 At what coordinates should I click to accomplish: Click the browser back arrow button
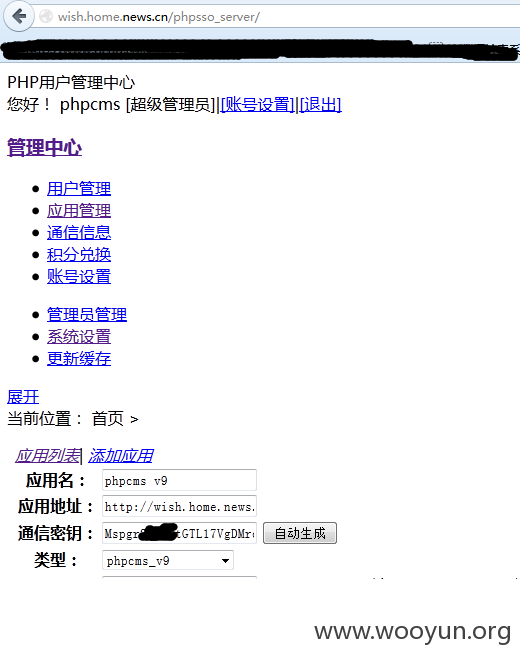pos(19,16)
